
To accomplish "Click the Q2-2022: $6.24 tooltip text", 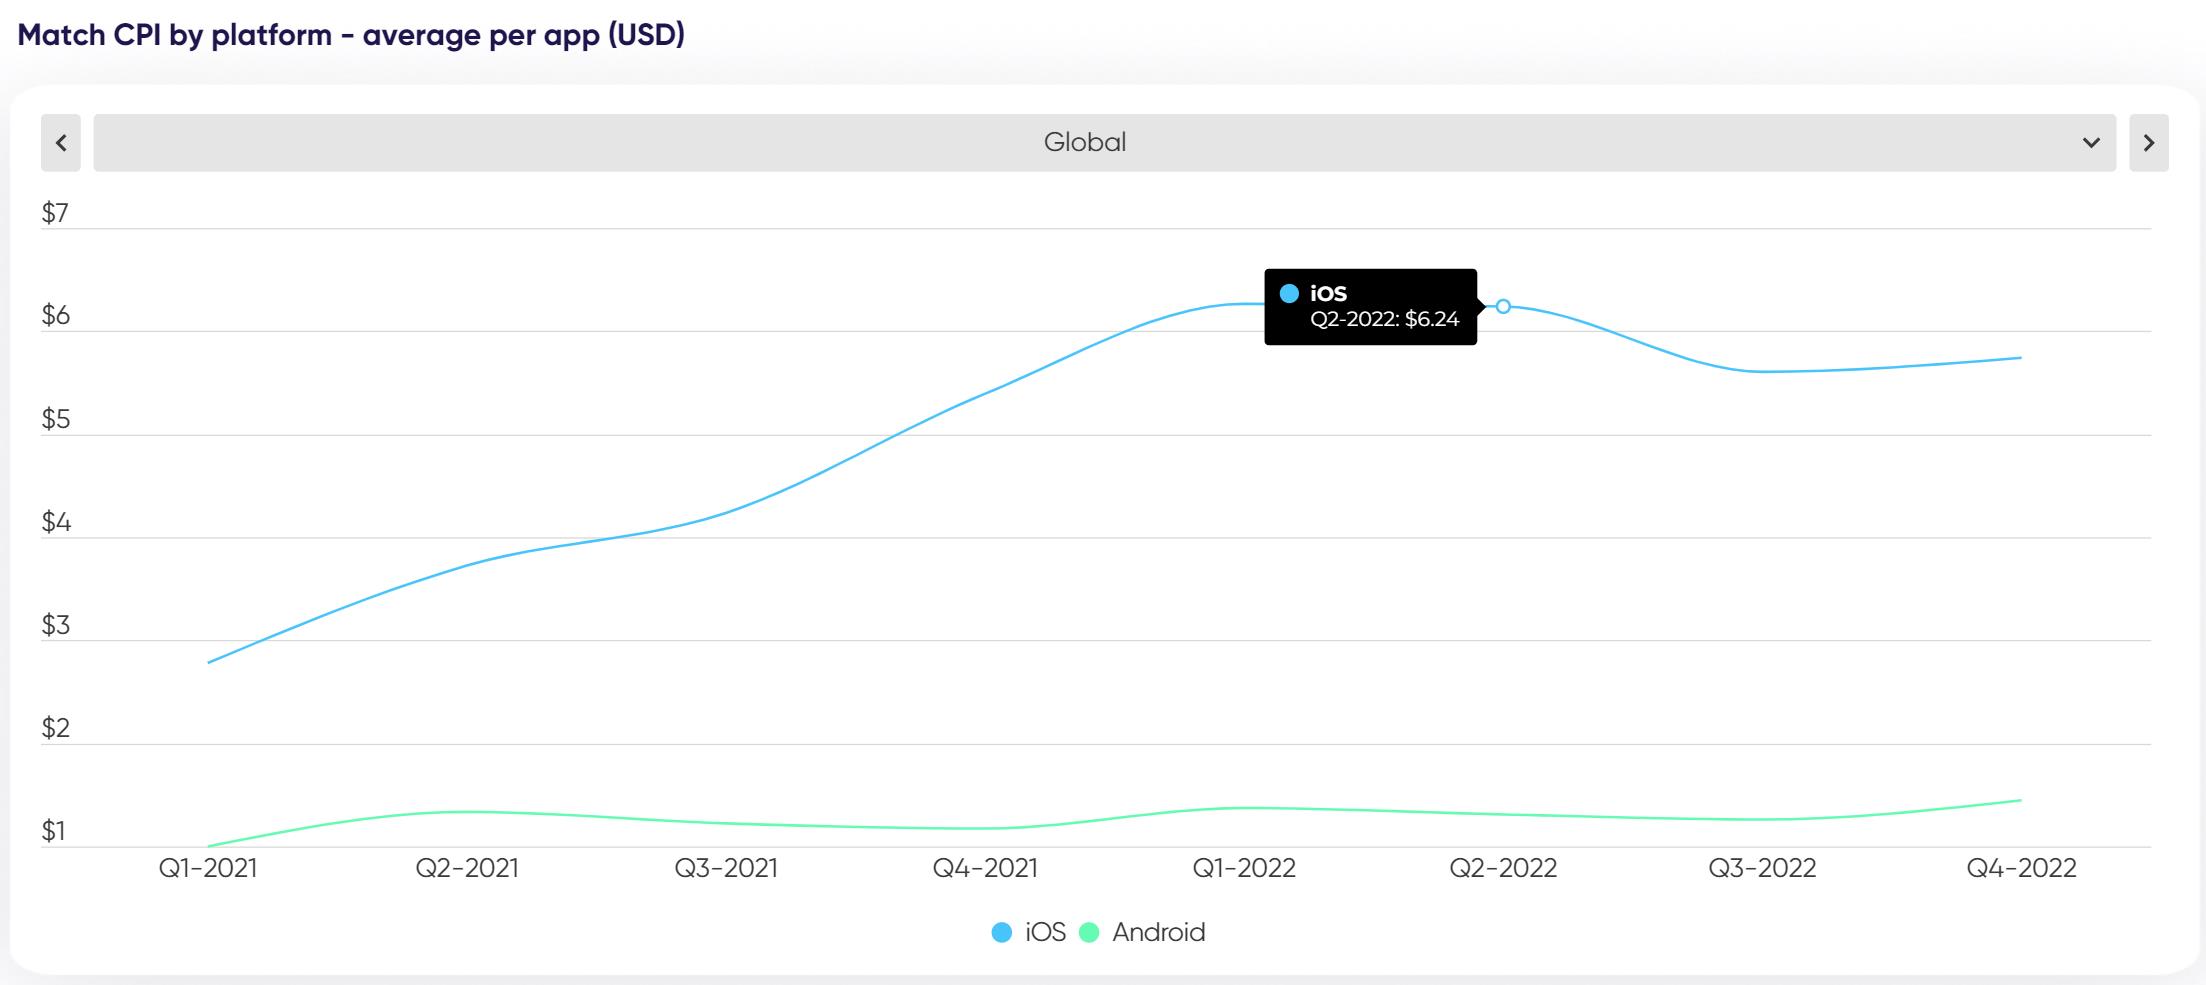I will (1384, 319).
